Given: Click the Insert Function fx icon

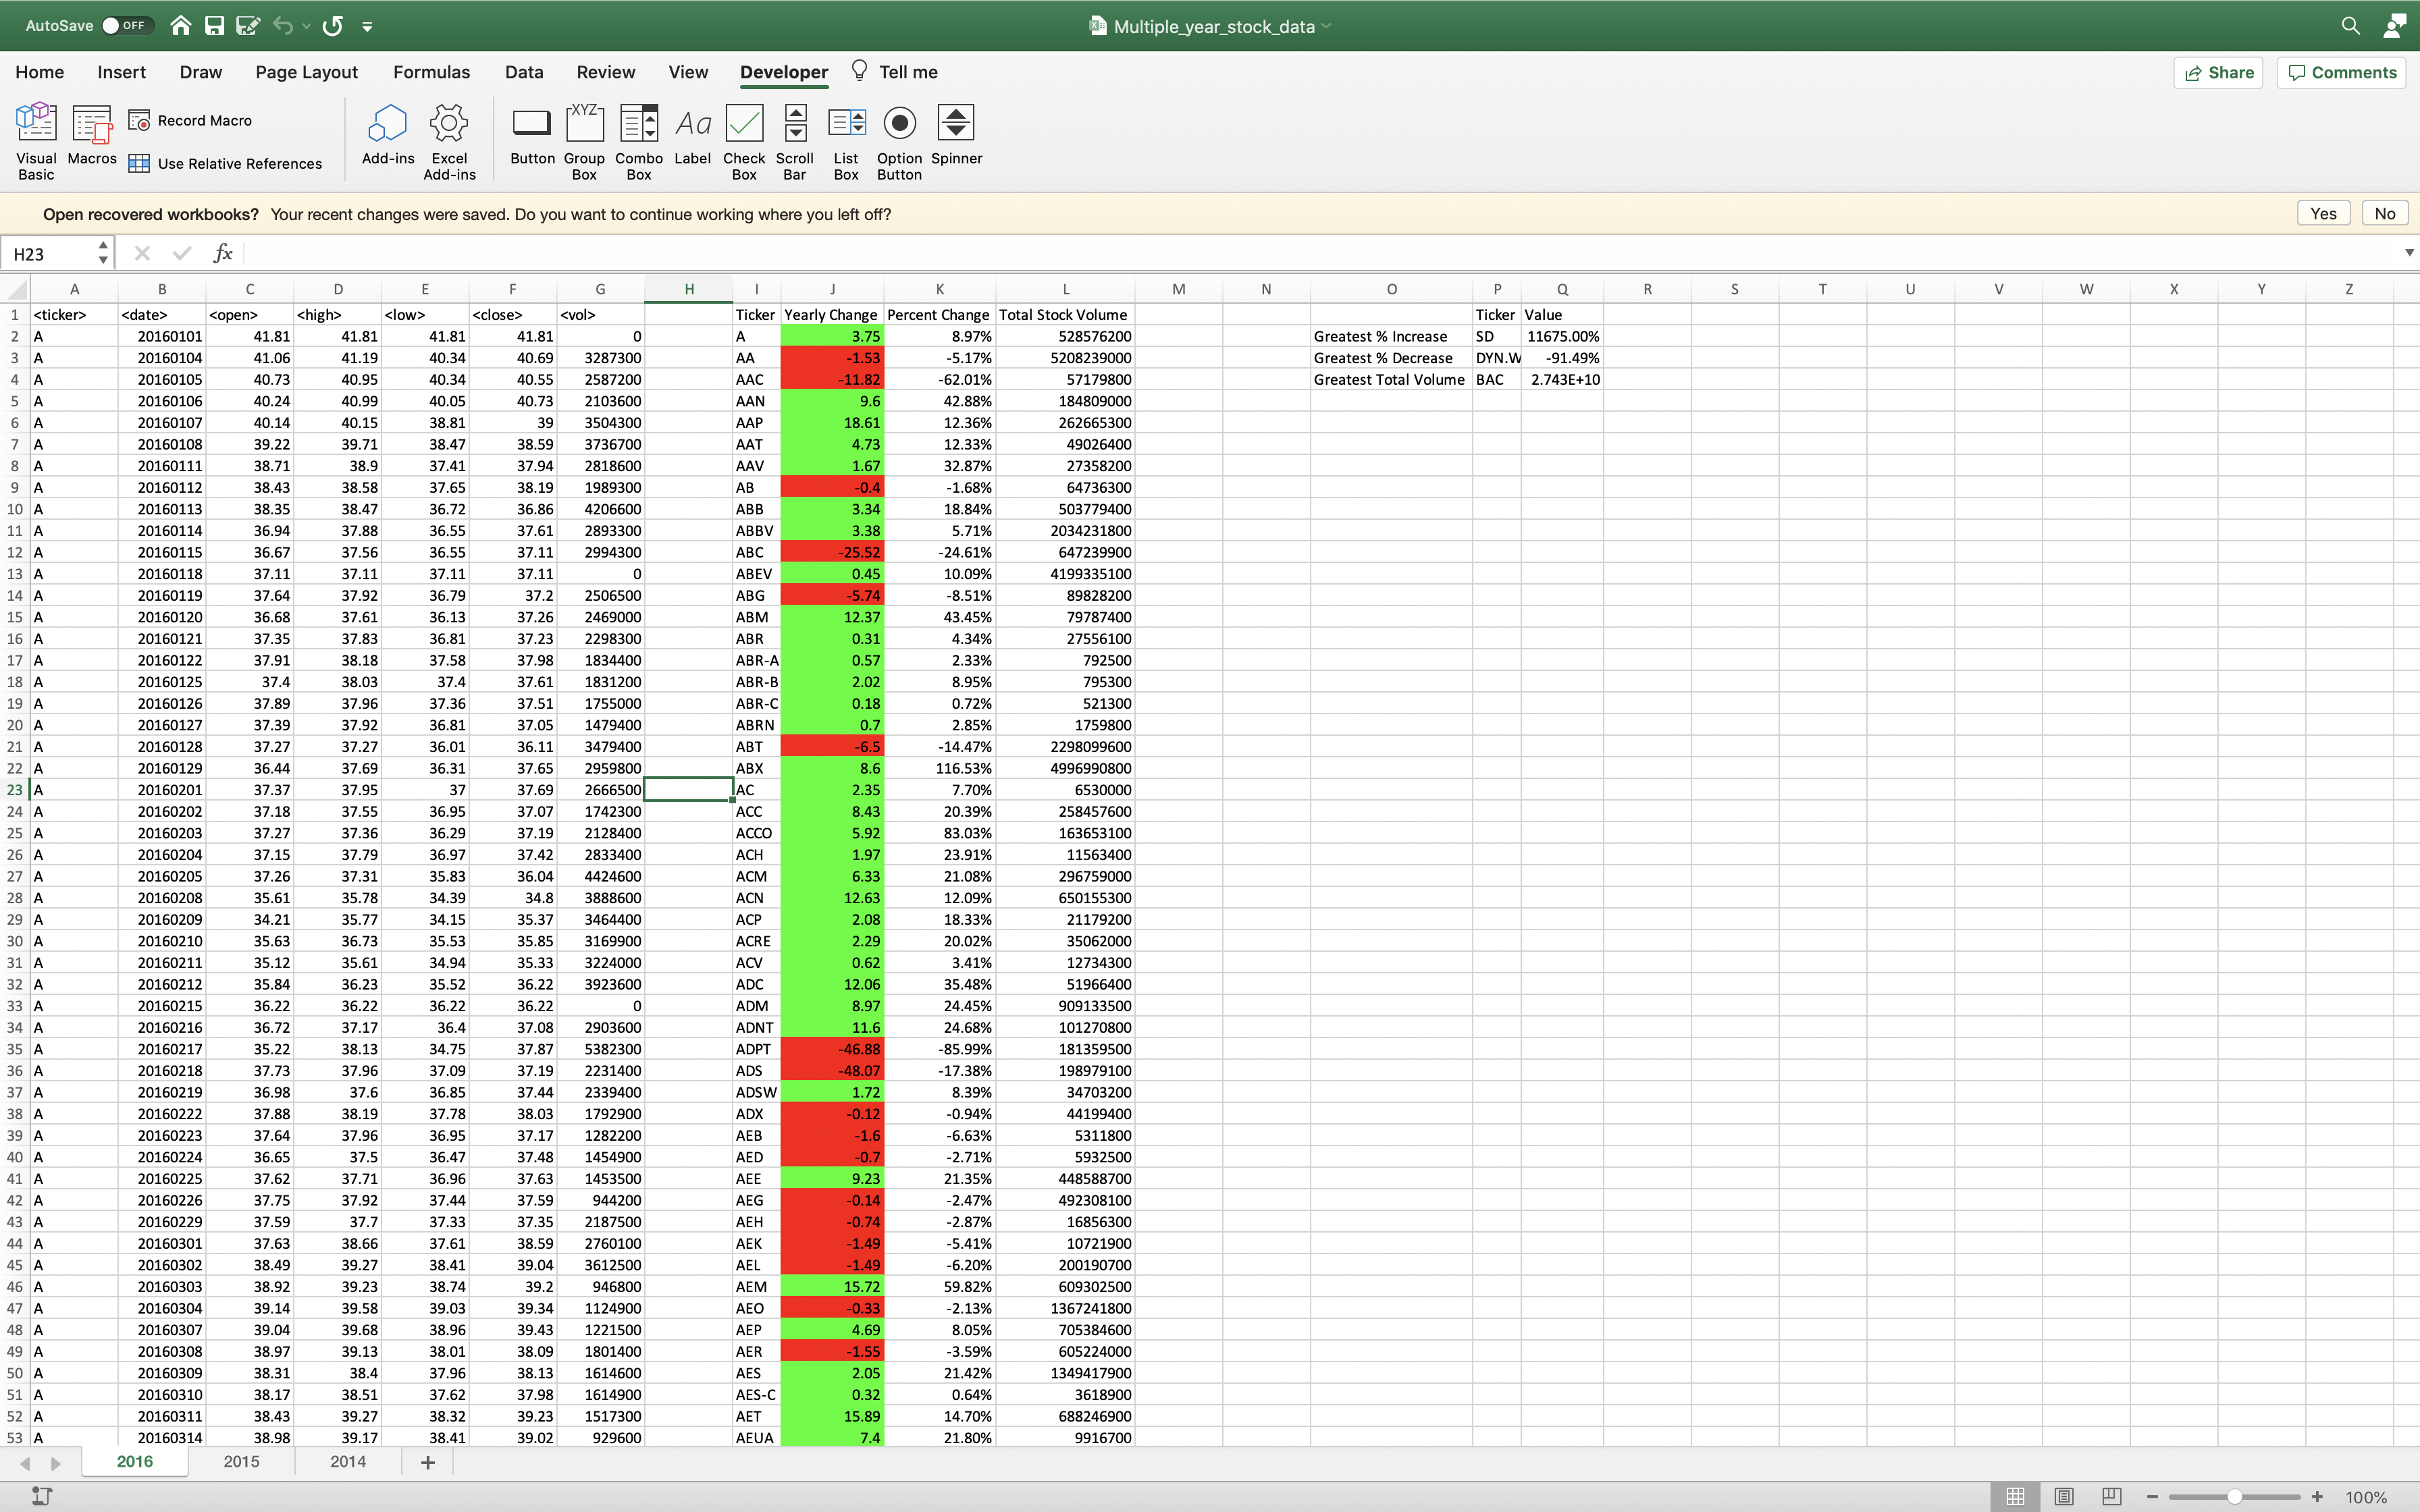Looking at the screenshot, I should [x=223, y=254].
